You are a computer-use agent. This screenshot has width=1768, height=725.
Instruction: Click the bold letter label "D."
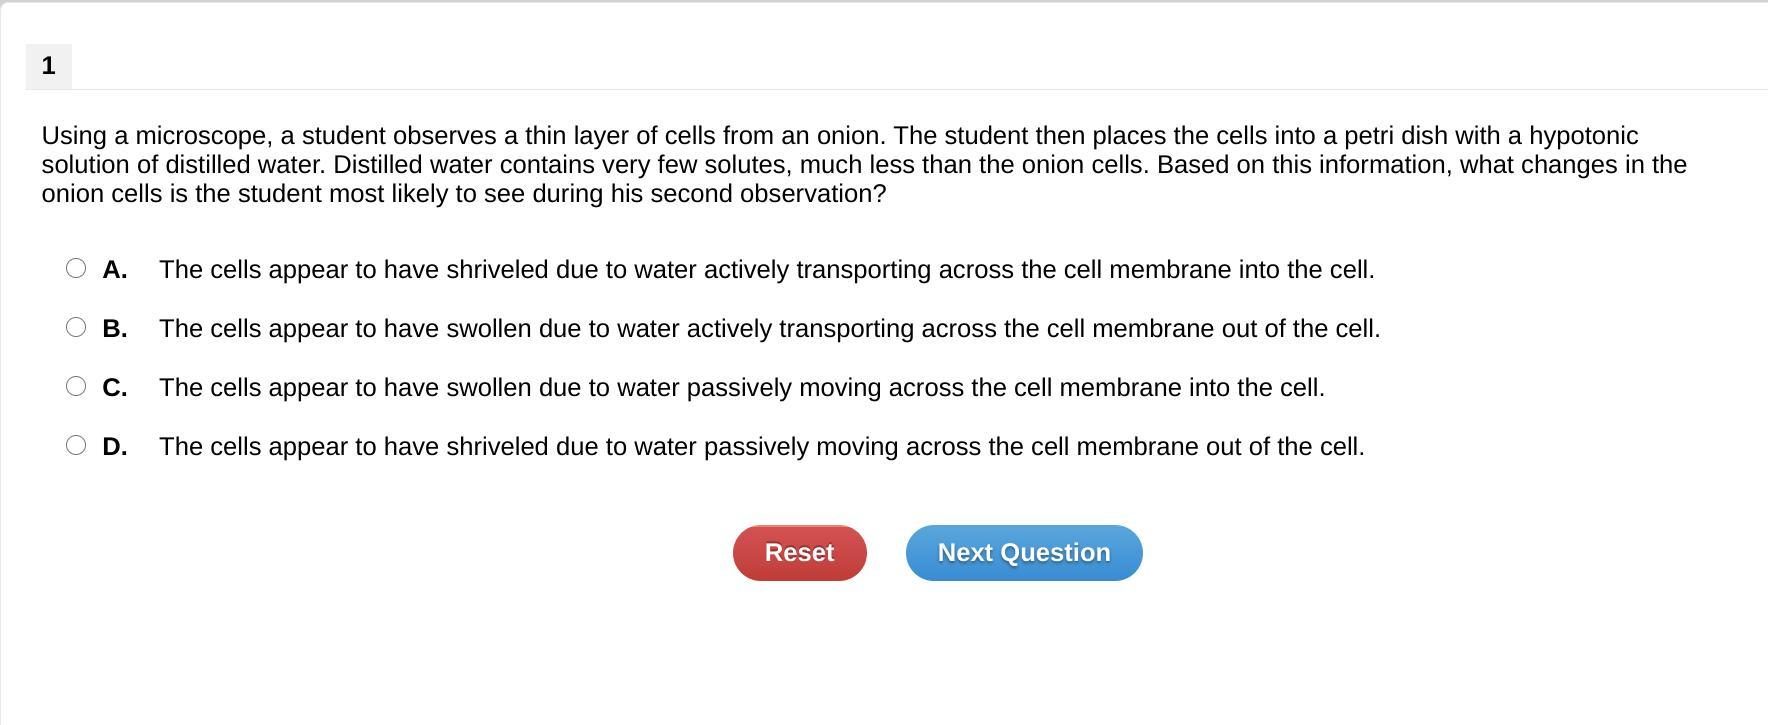115,447
